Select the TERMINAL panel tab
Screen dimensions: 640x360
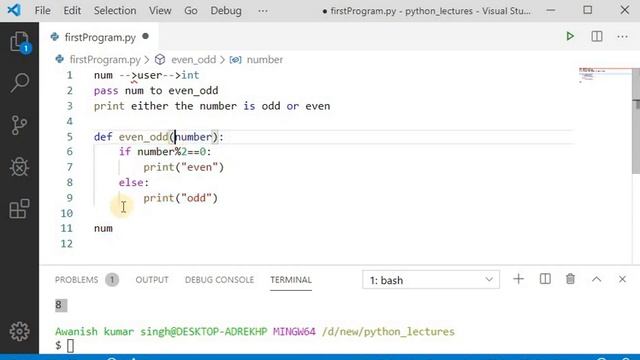[291, 280]
